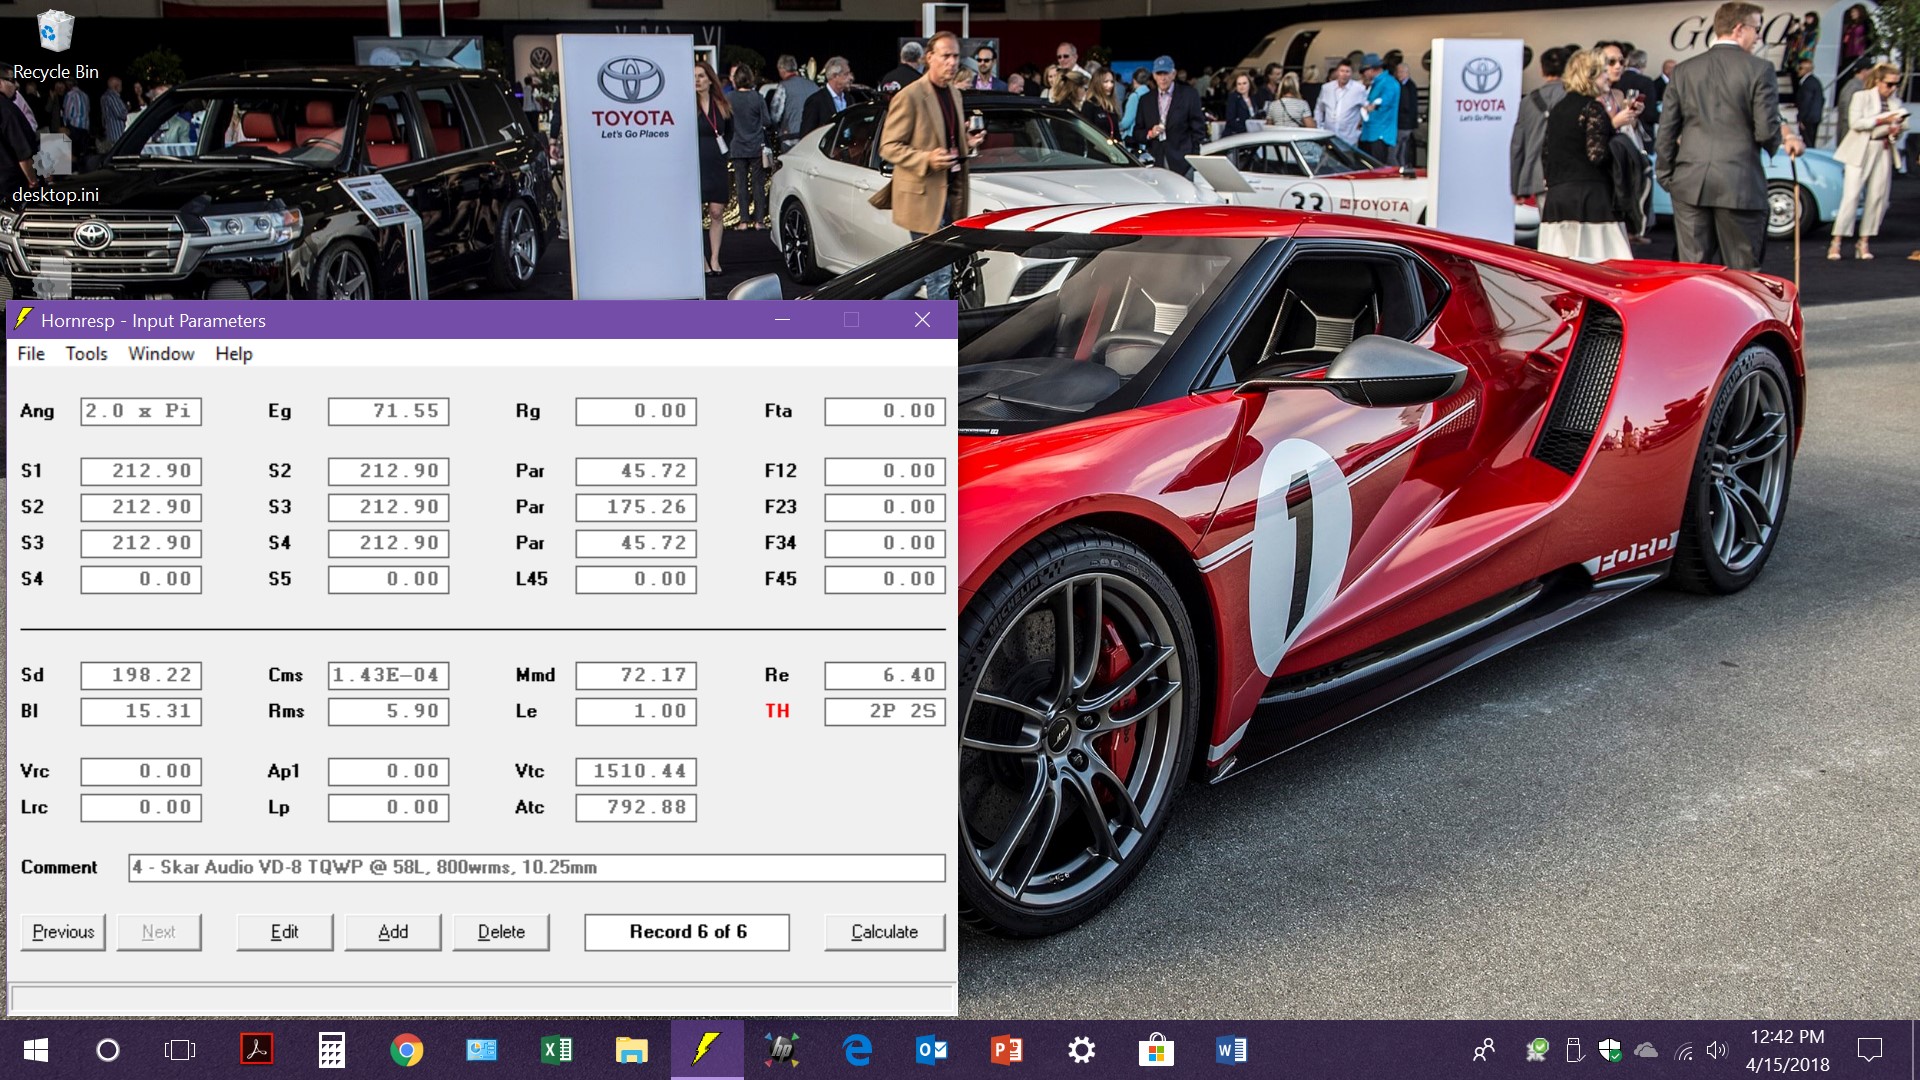This screenshot has height=1080, width=1920.
Task: Select the Ap1 input field
Action: pos(388,771)
